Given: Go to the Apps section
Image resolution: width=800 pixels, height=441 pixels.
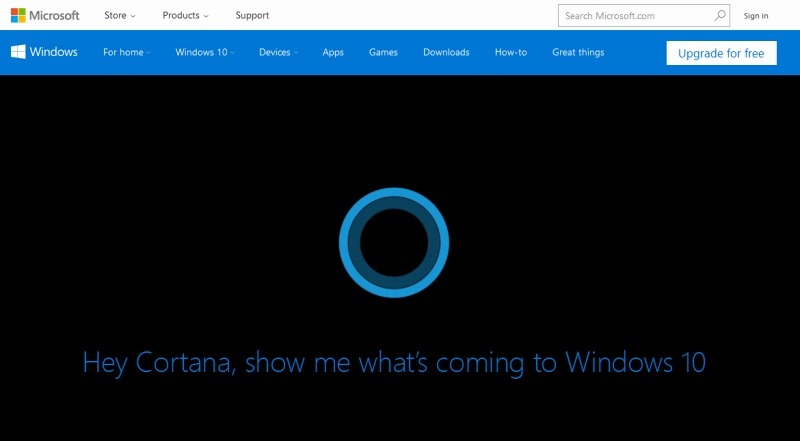Looking at the screenshot, I should 333,53.
